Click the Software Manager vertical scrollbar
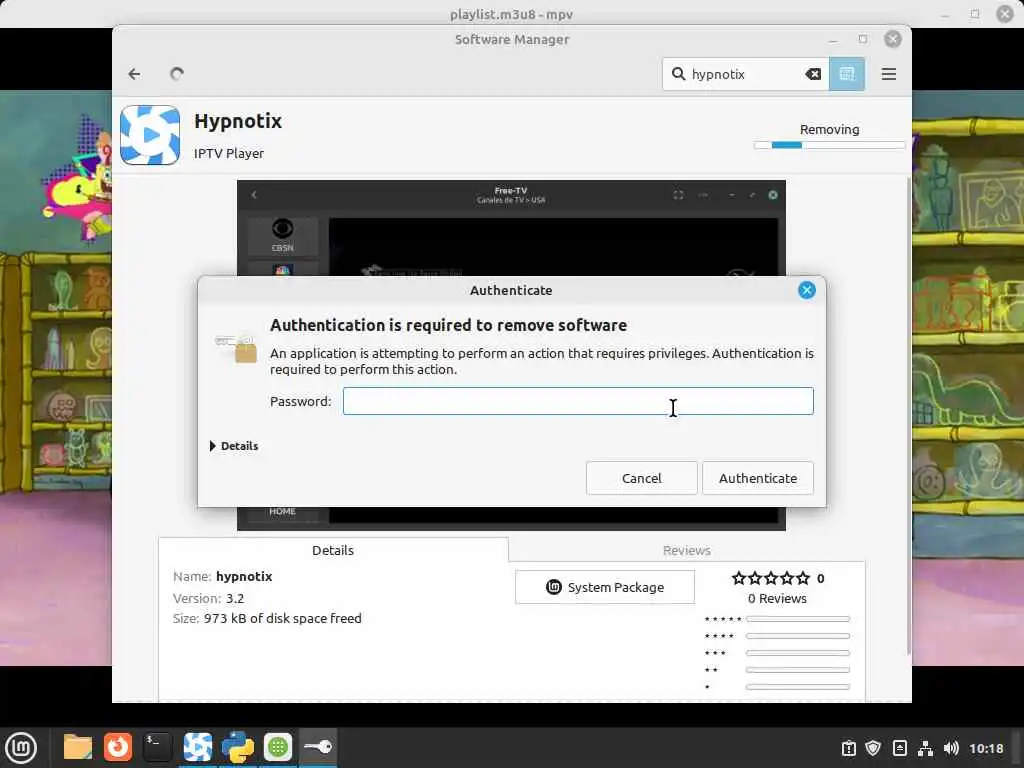This screenshot has height=768, width=1024. point(908,415)
